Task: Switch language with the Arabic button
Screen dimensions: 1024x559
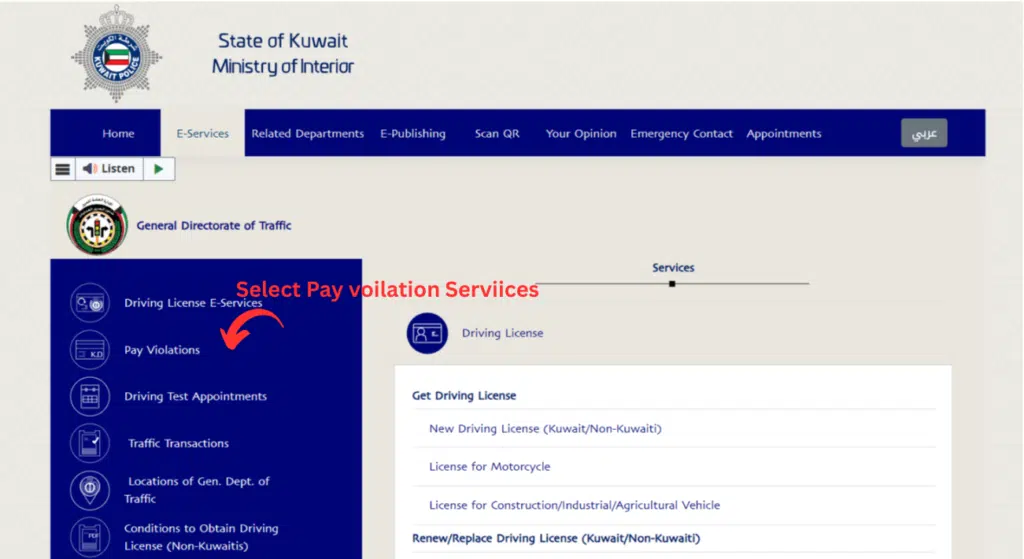Action: [x=924, y=133]
